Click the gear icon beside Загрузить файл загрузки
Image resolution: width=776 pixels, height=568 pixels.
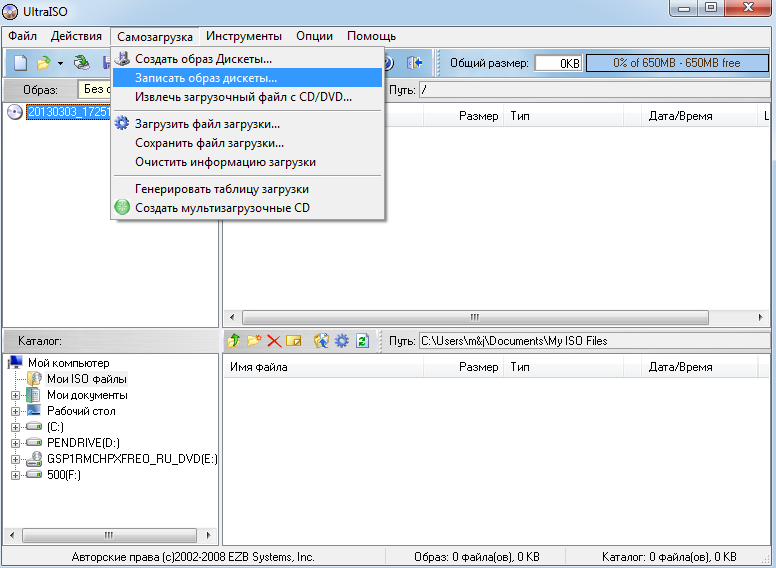[x=122, y=123]
